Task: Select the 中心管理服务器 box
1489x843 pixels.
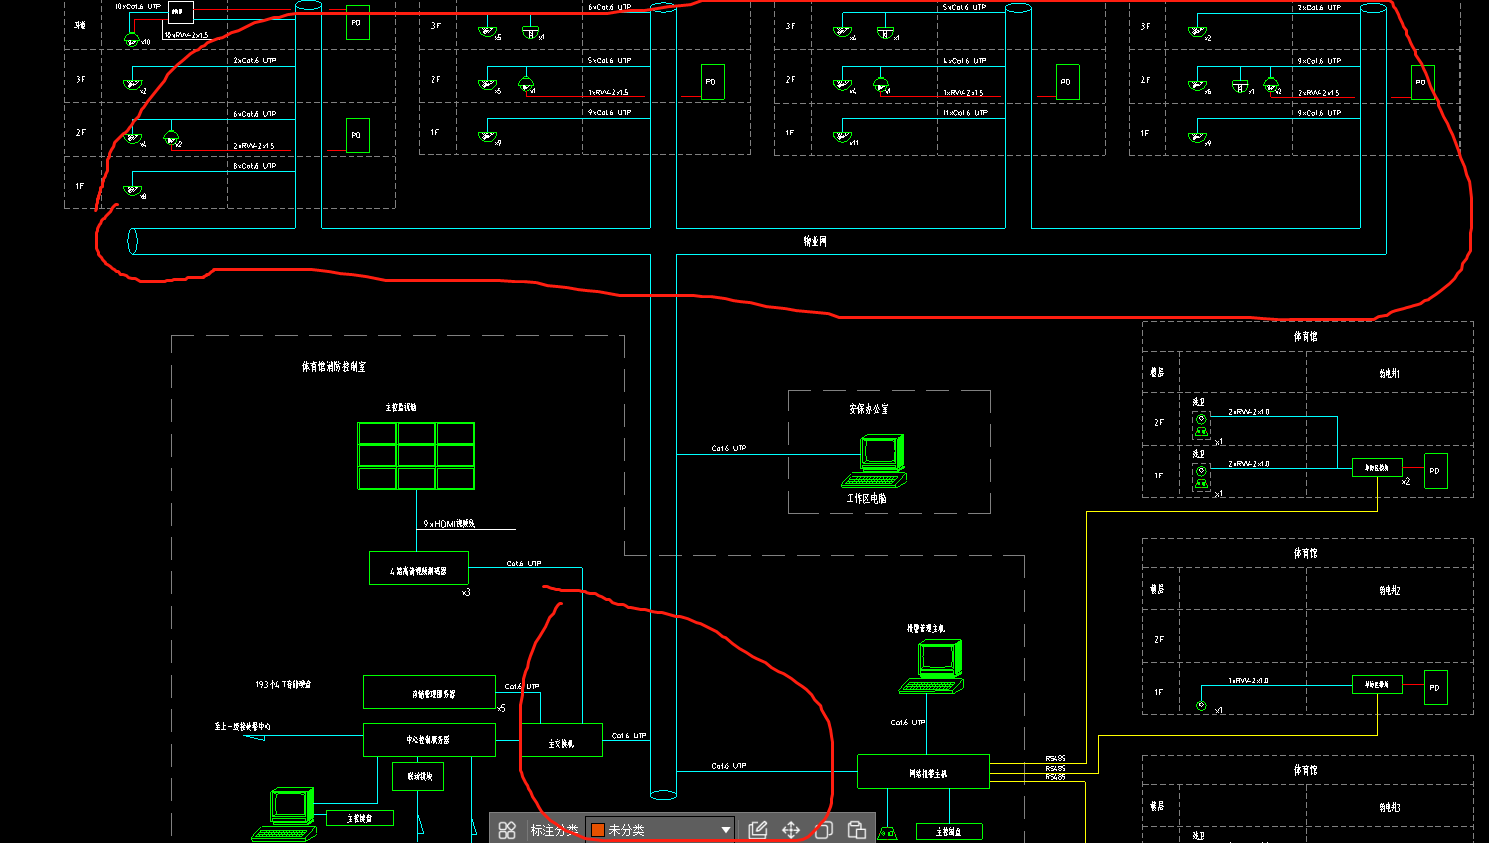Action: point(429,740)
